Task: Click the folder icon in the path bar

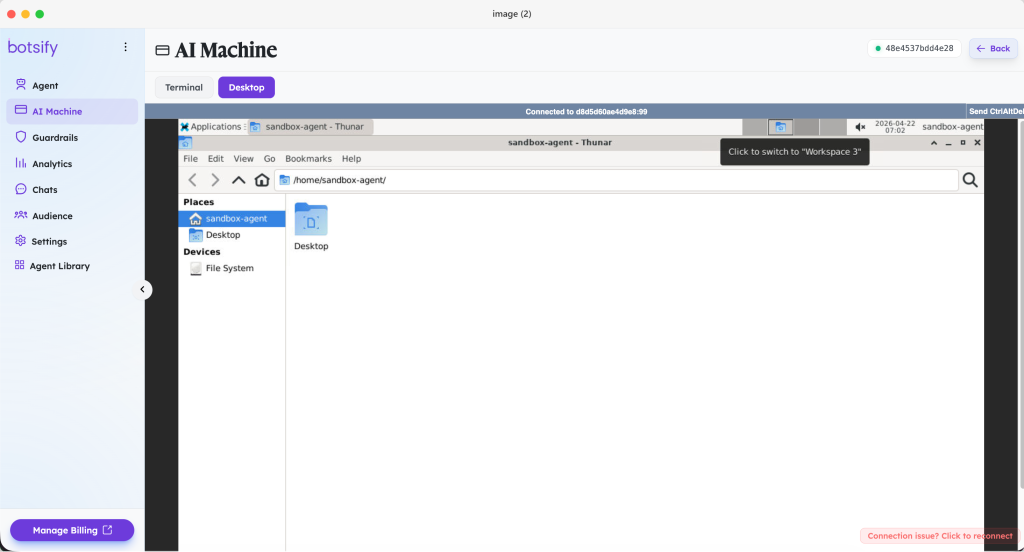Action: [284, 180]
